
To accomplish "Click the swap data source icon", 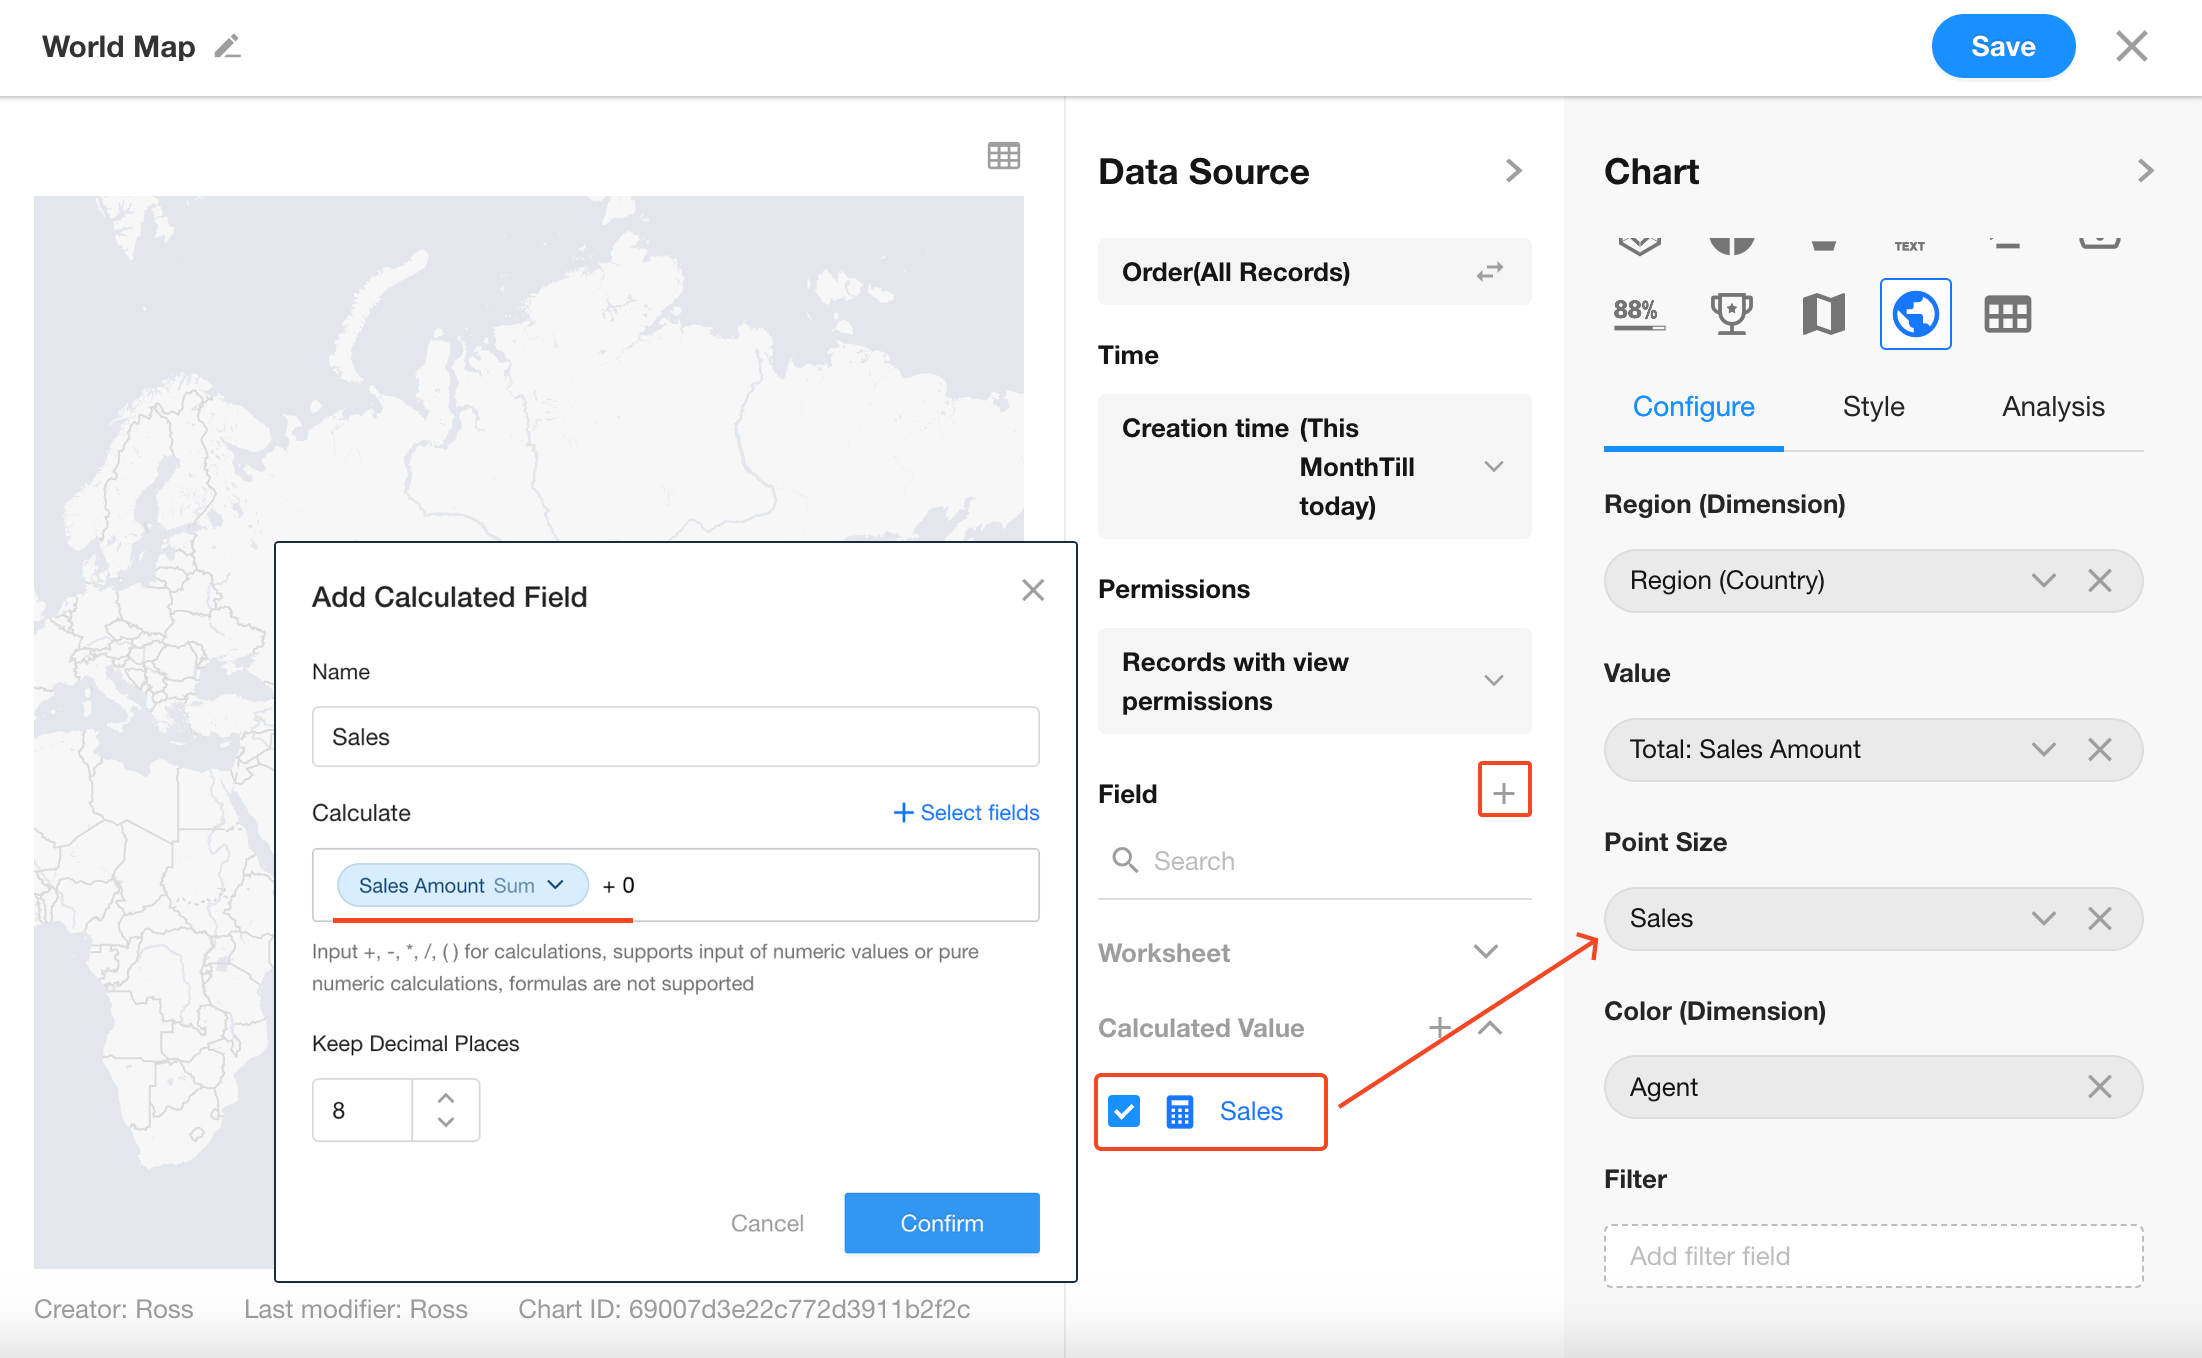I will [x=1490, y=272].
